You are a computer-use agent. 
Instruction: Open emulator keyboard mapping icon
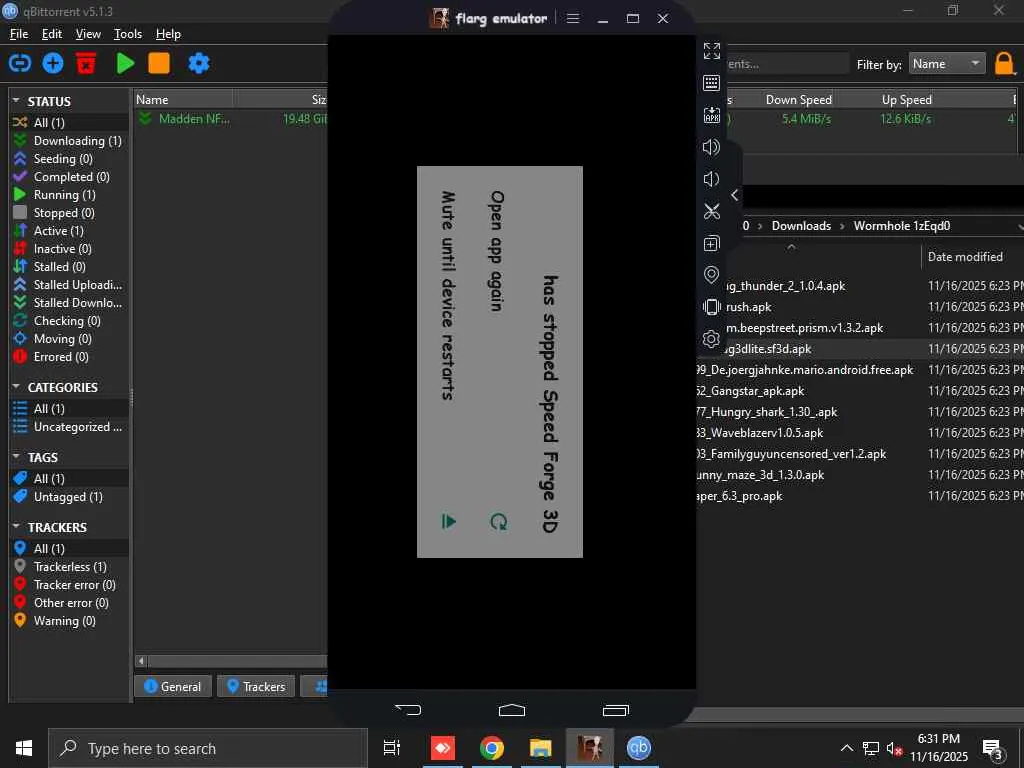(711, 82)
